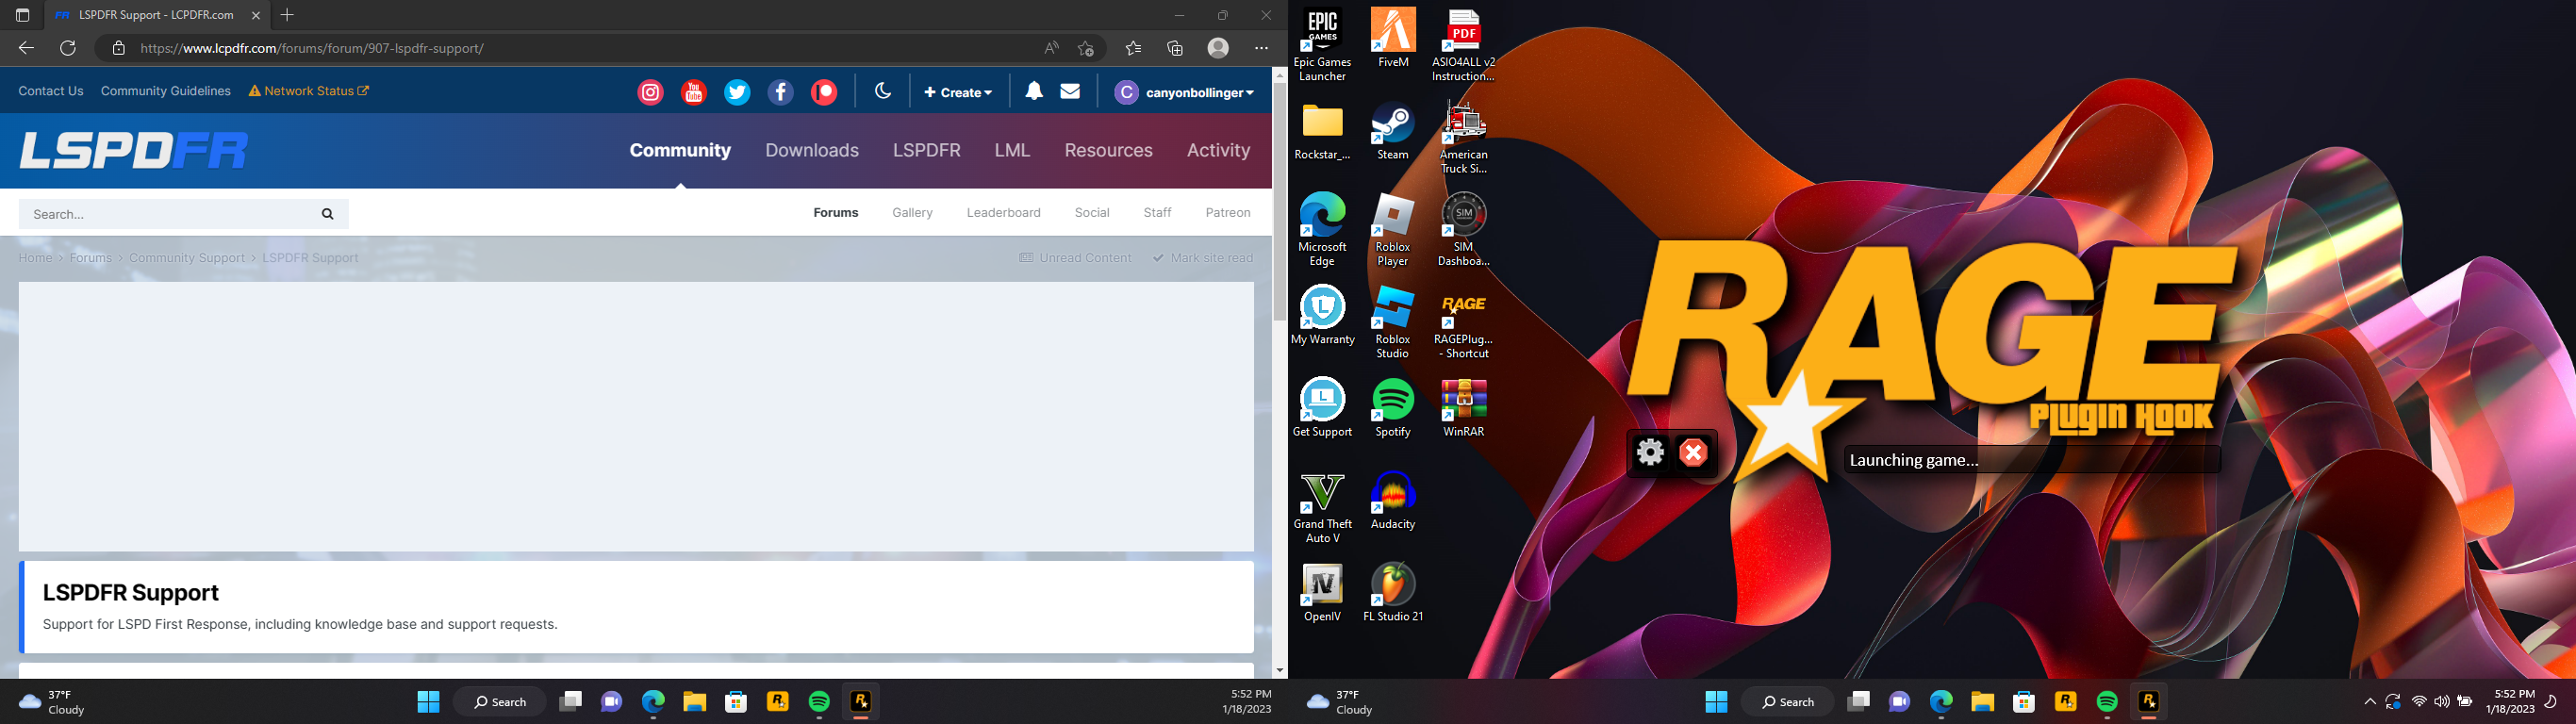The image size is (2576, 724).
Task: Switch to the Staff sub-tab
Action: [1157, 213]
